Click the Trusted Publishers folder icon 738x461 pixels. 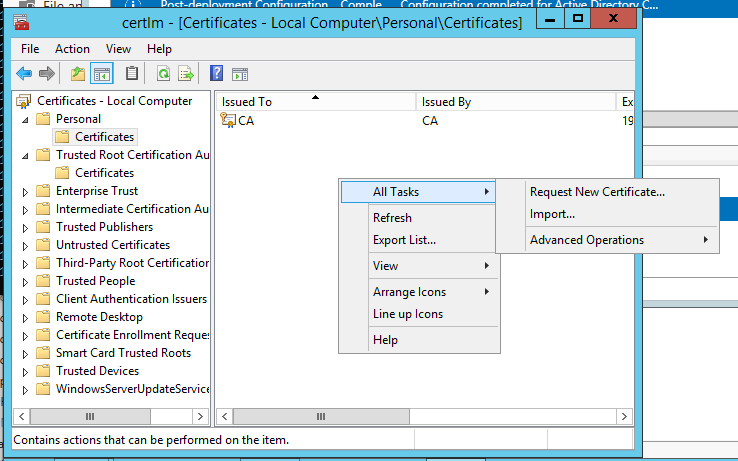click(43, 227)
